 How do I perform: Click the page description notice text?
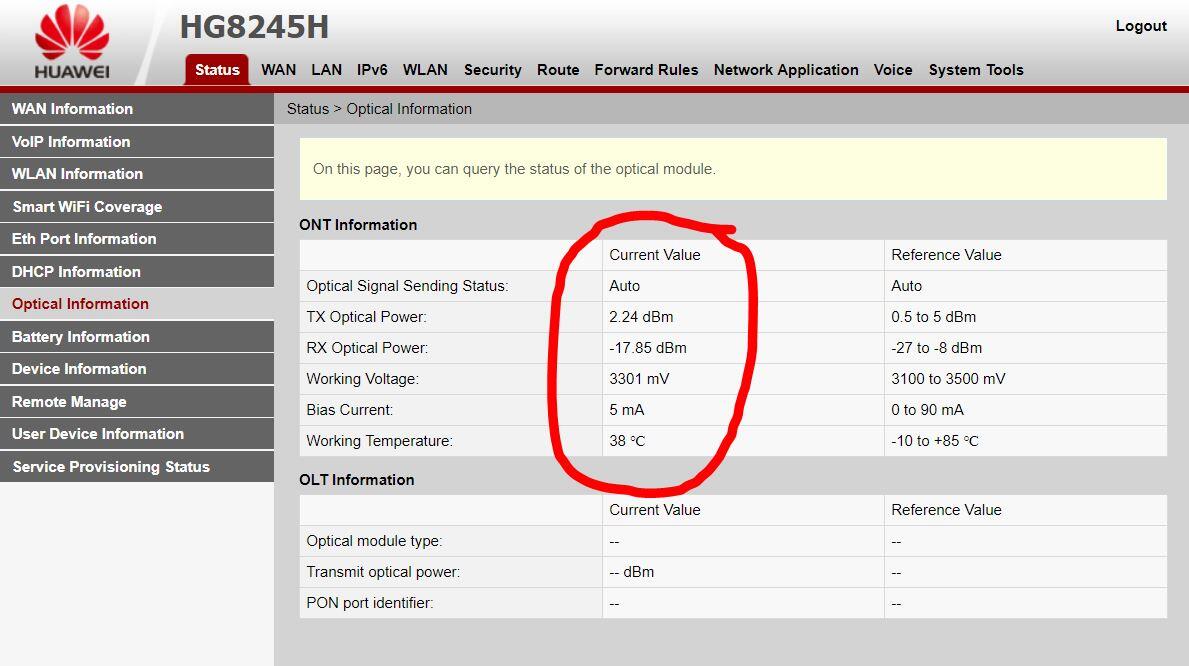pos(514,169)
